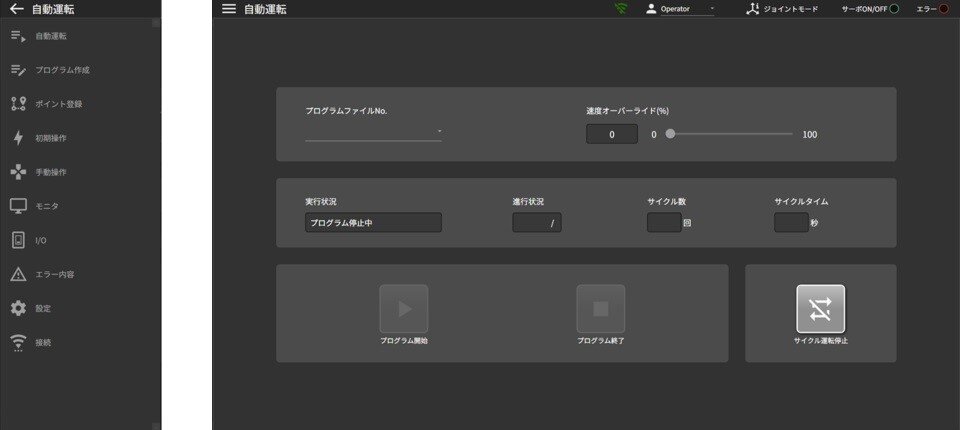Click the green connection status icon
This screenshot has width=960, height=430.
click(x=621, y=9)
